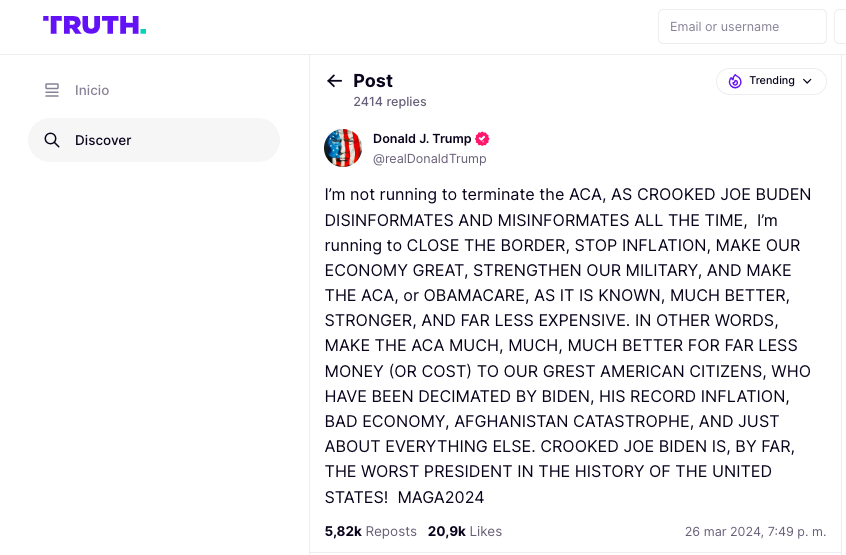Navigate to Inicio in the sidebar
The height and width of the screenshot is (555, 846).
coord(92,91)
